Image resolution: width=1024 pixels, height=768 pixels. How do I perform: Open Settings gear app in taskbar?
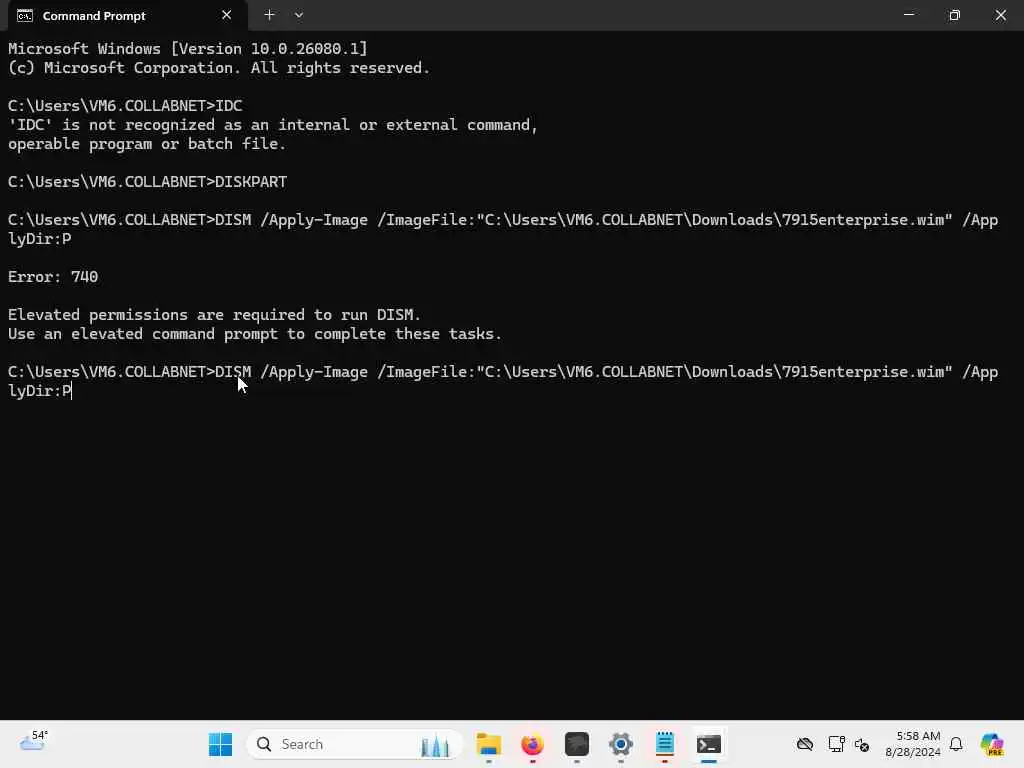620,744
